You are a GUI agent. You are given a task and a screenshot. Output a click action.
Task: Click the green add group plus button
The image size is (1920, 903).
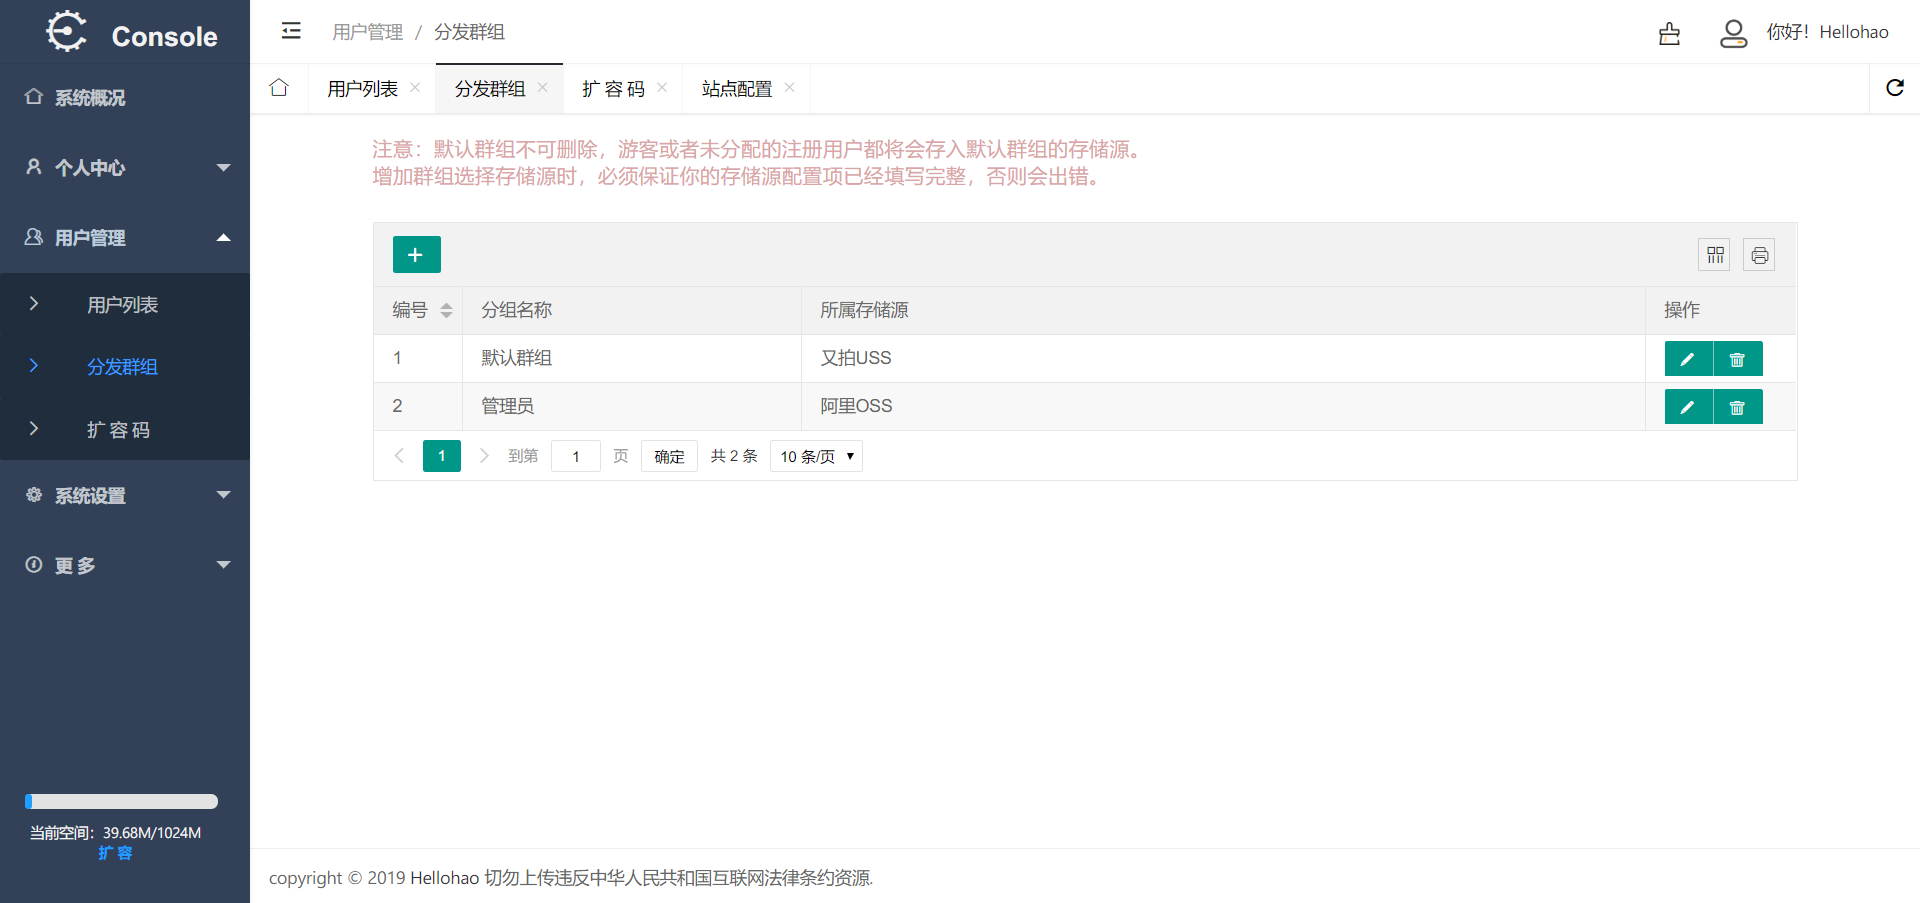click(416, 255)
